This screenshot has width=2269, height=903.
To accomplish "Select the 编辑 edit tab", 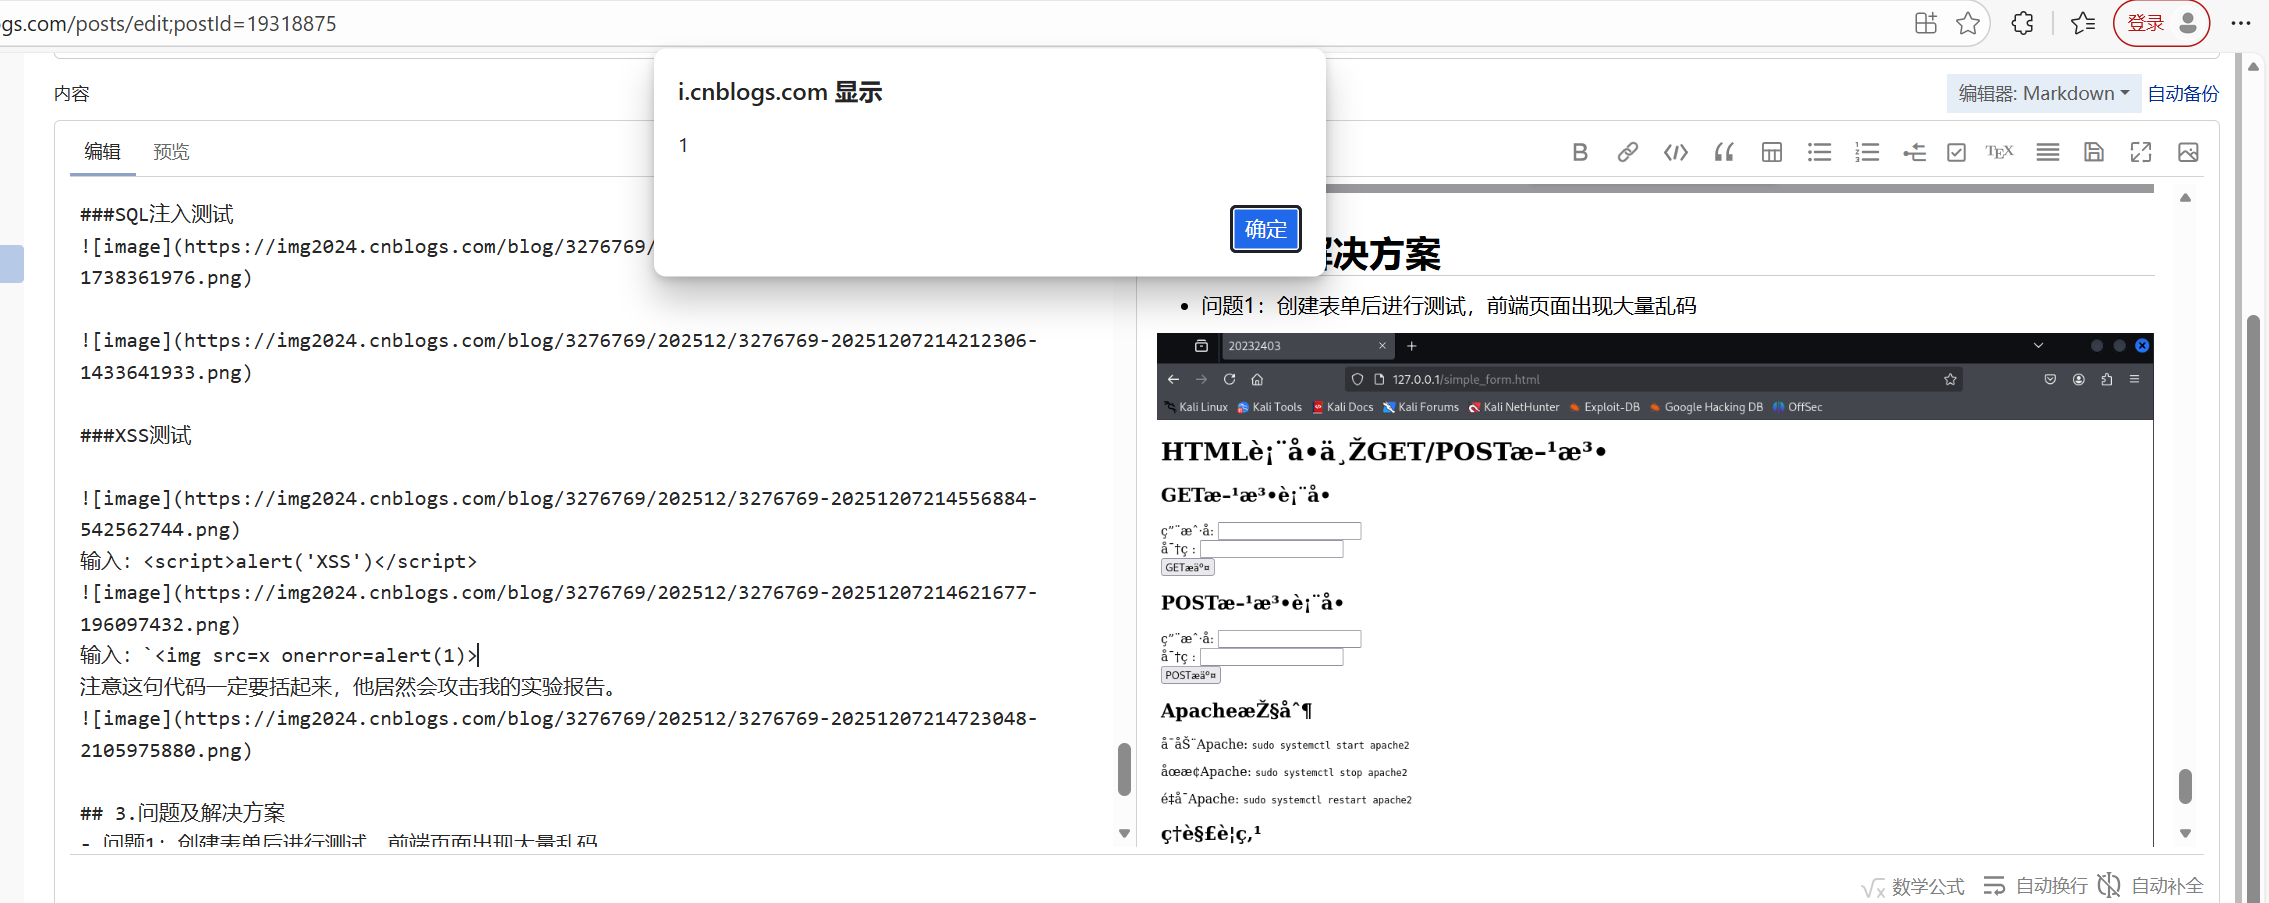I will coord(101,151).
